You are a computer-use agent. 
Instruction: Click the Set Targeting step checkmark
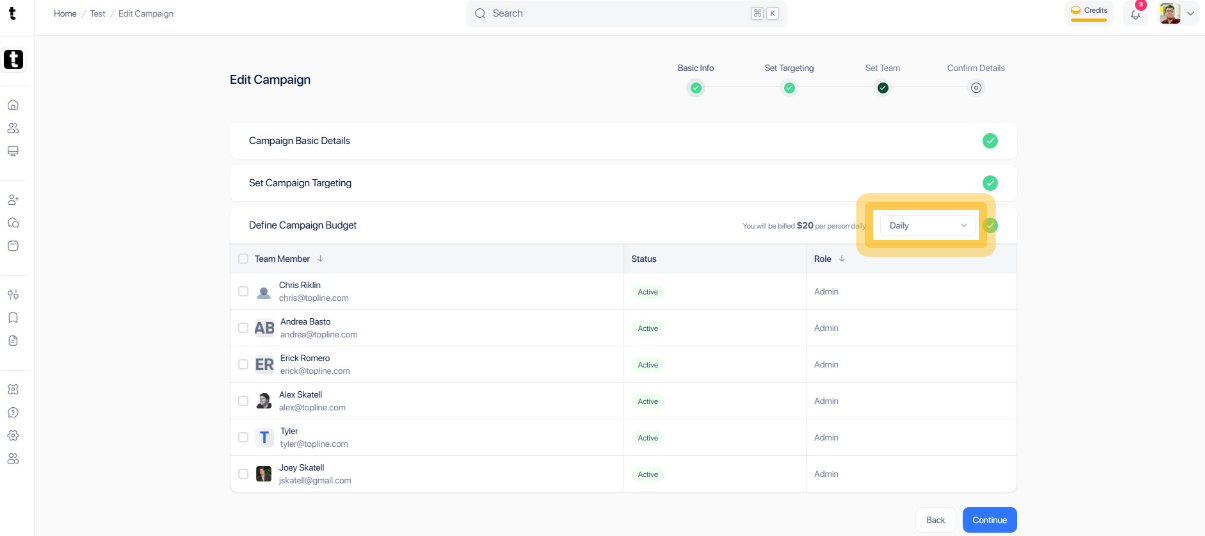pos(789,88)
